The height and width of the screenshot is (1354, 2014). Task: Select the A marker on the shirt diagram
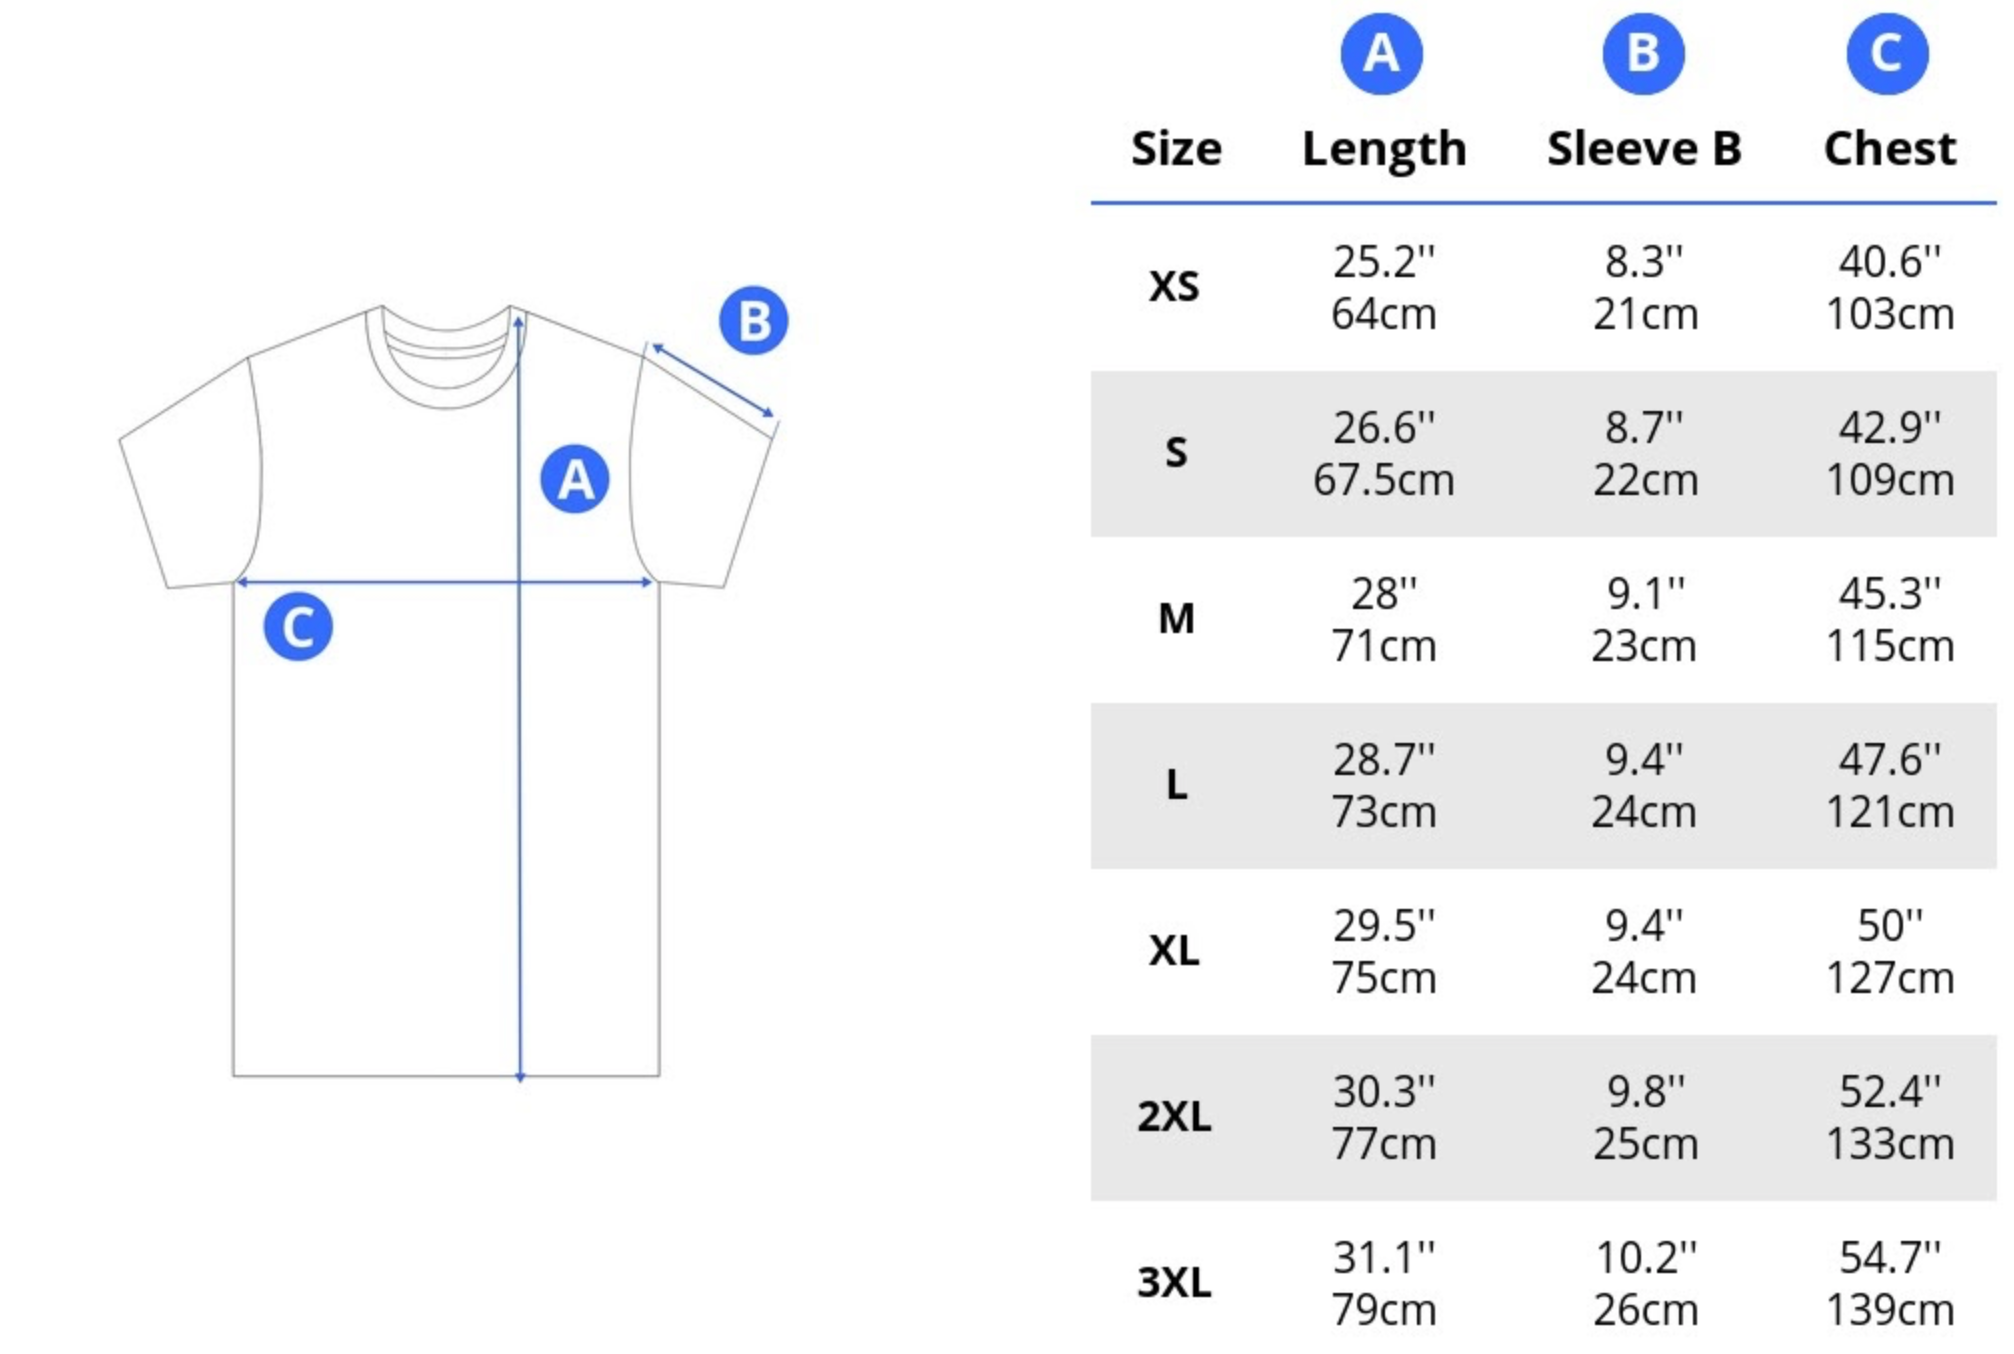575,479
